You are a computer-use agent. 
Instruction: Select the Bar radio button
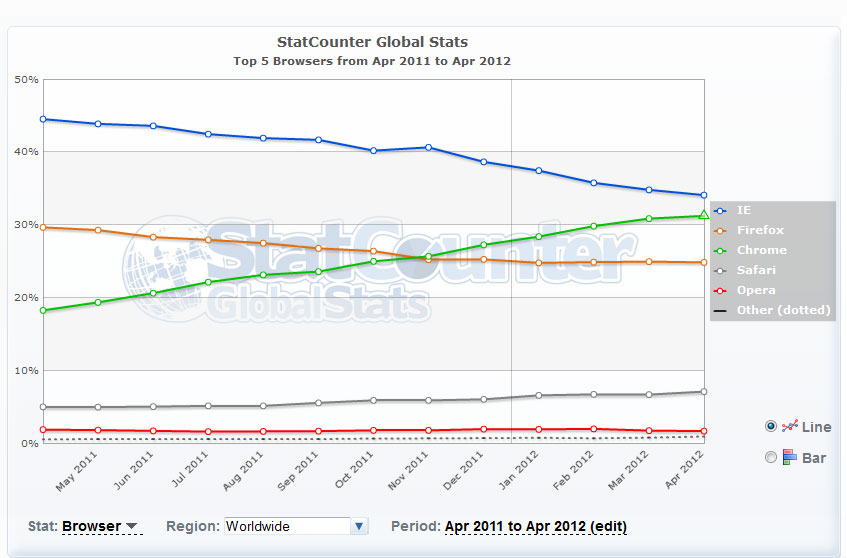click(x=770, y=457)
